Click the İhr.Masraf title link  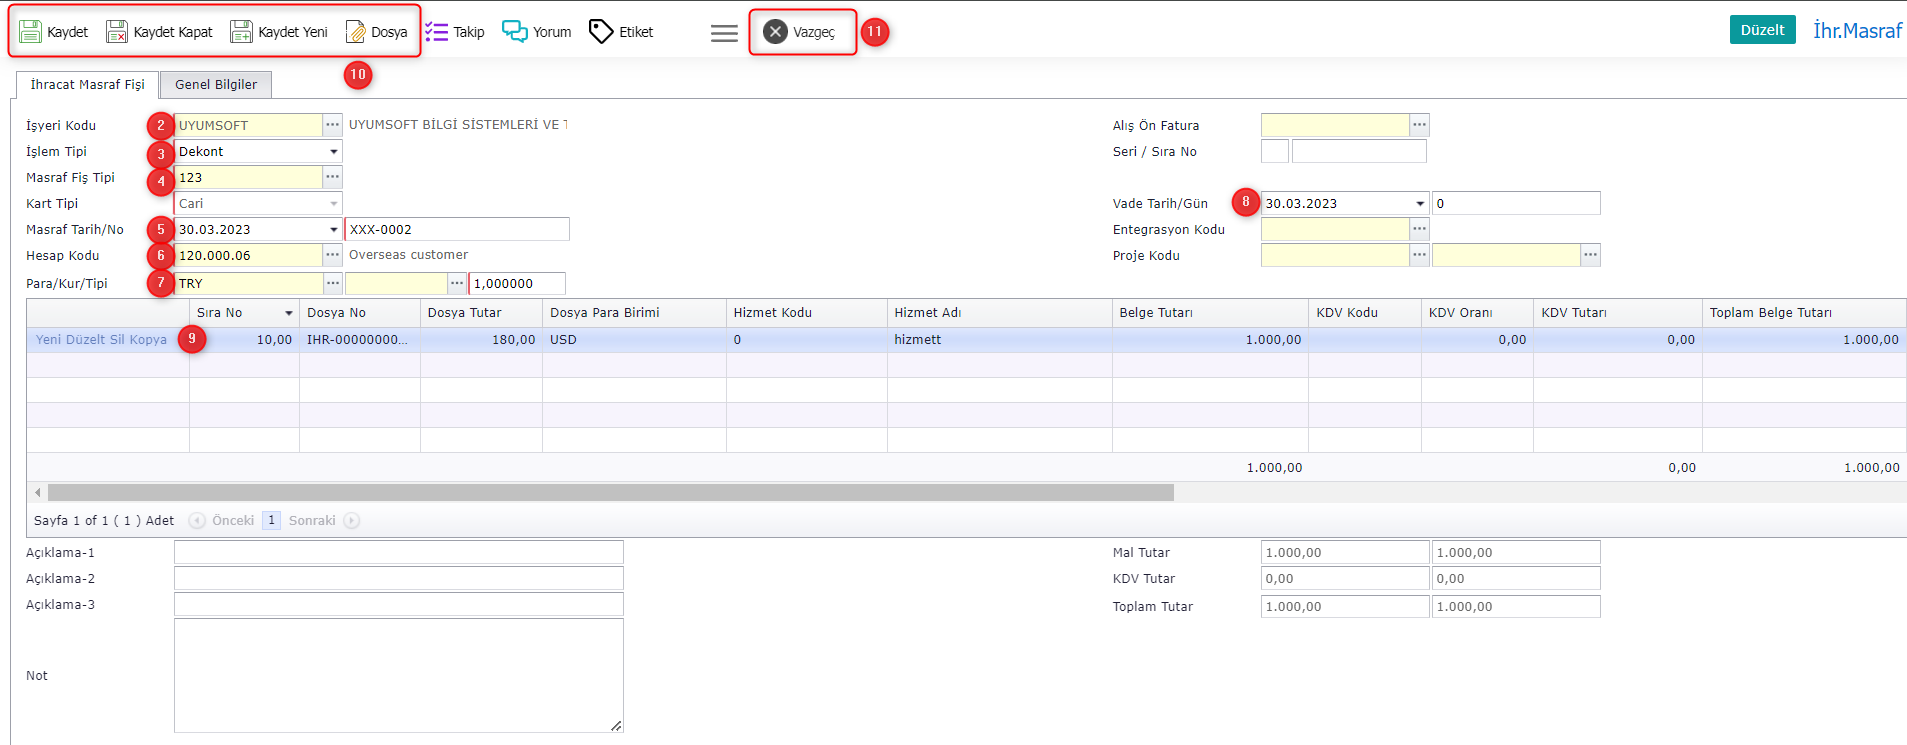click(1857, 31)
